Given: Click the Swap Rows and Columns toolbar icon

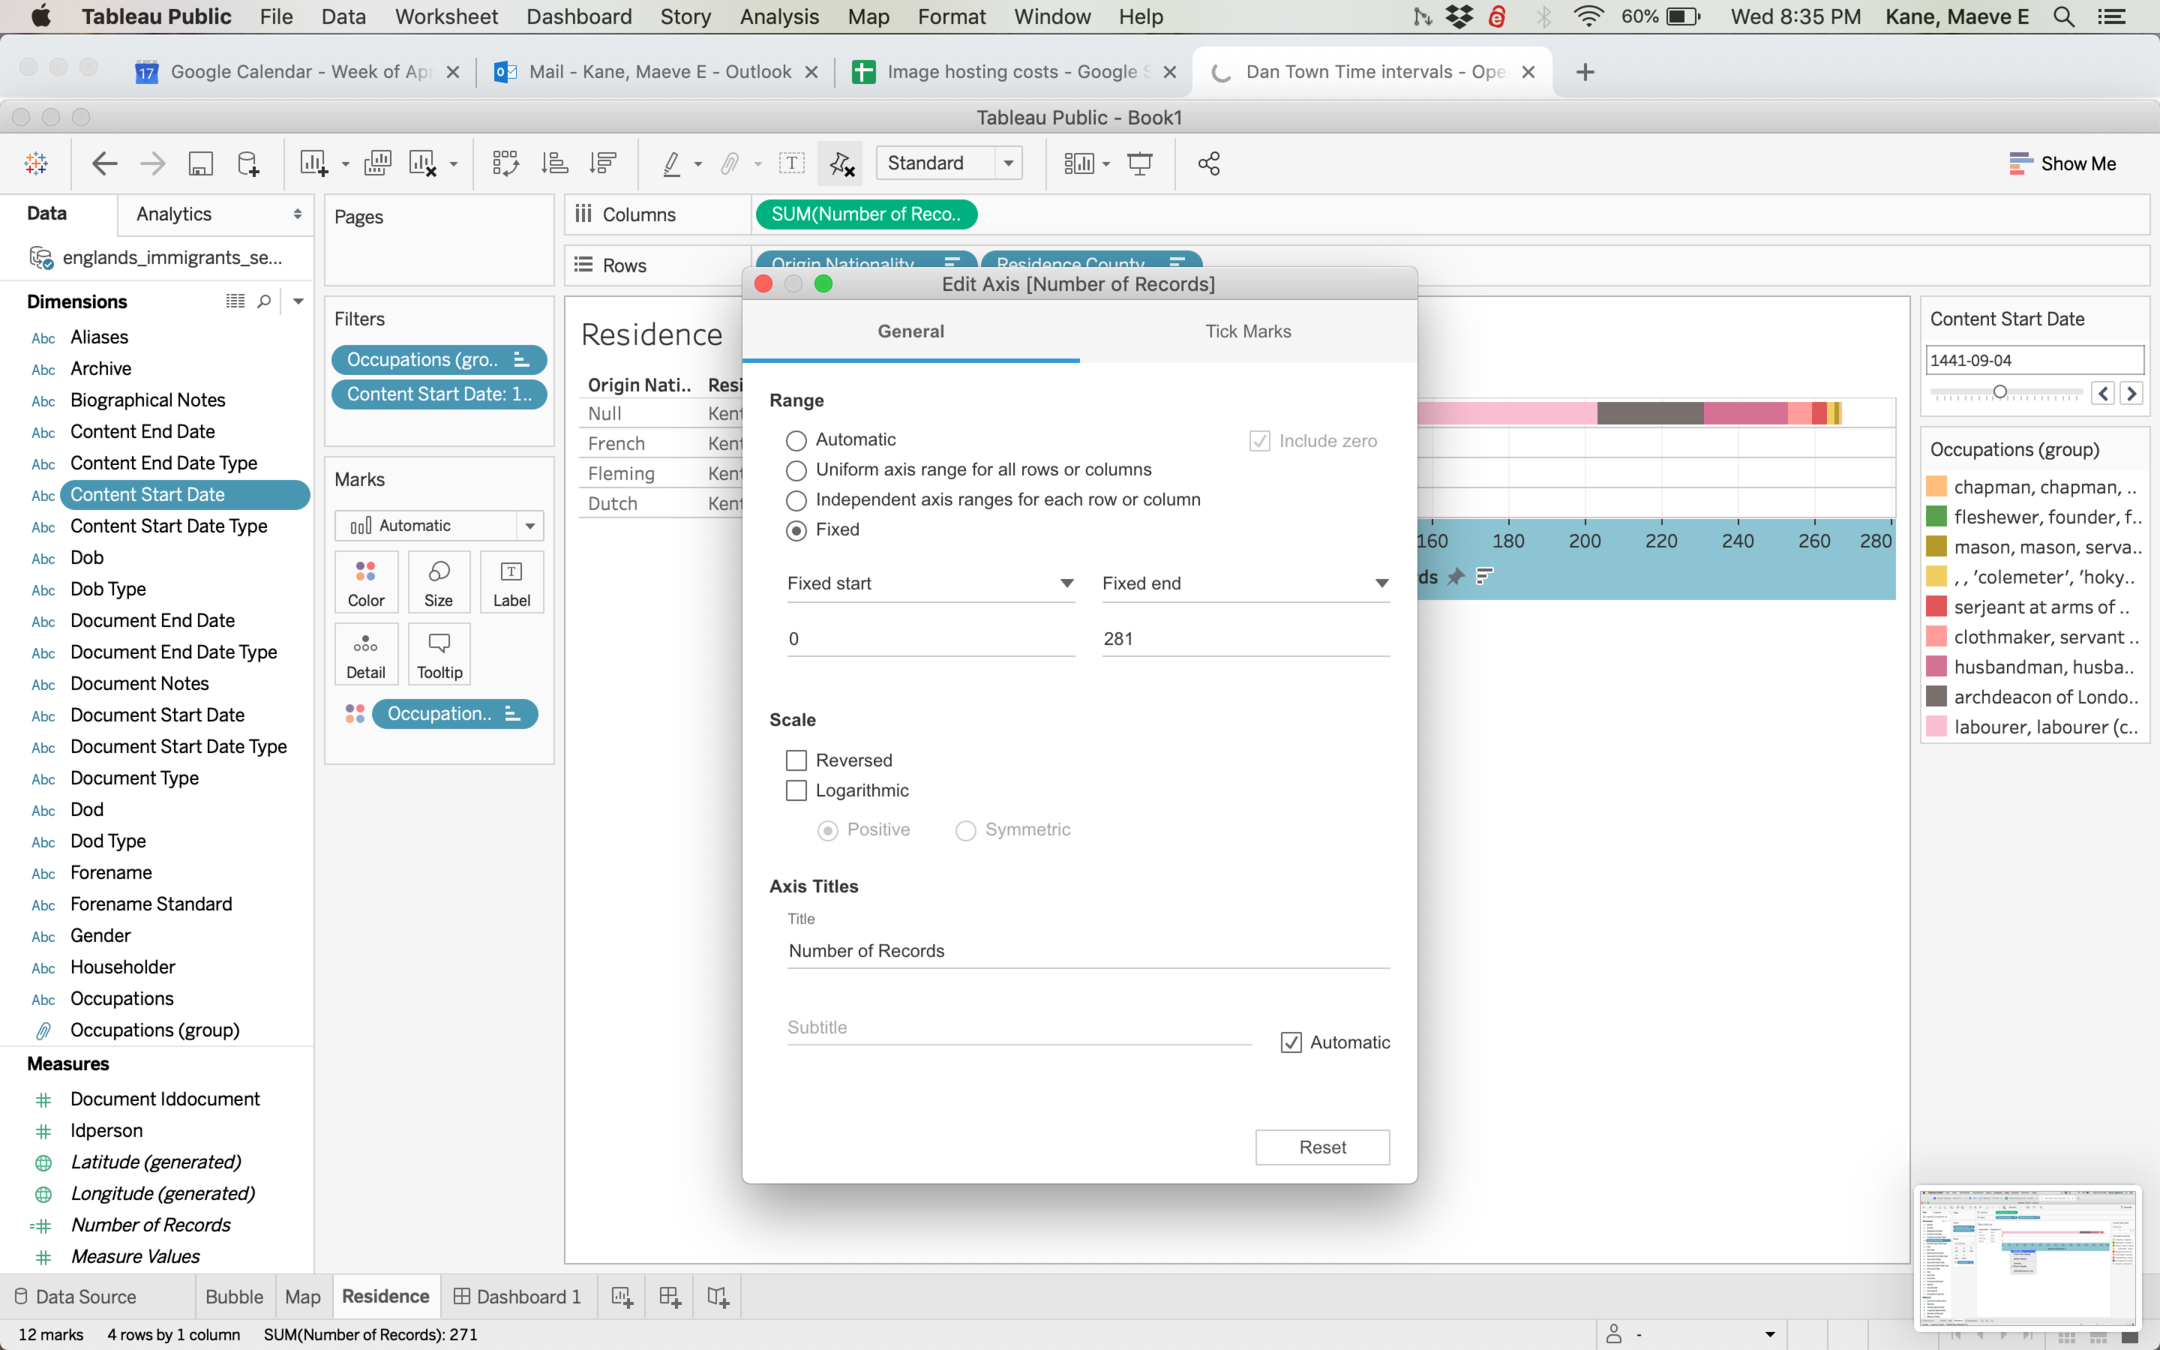Looking at the screenshot, I should 505,164.
